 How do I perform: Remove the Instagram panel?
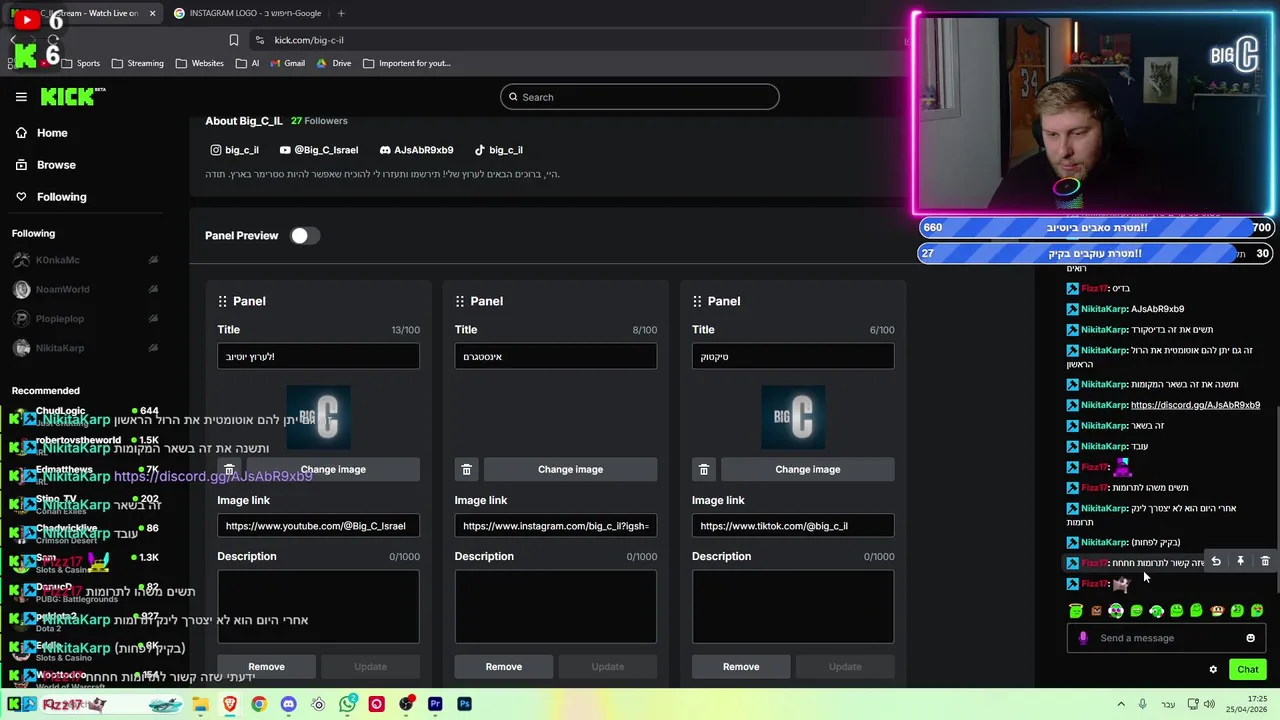coord(503,666)
